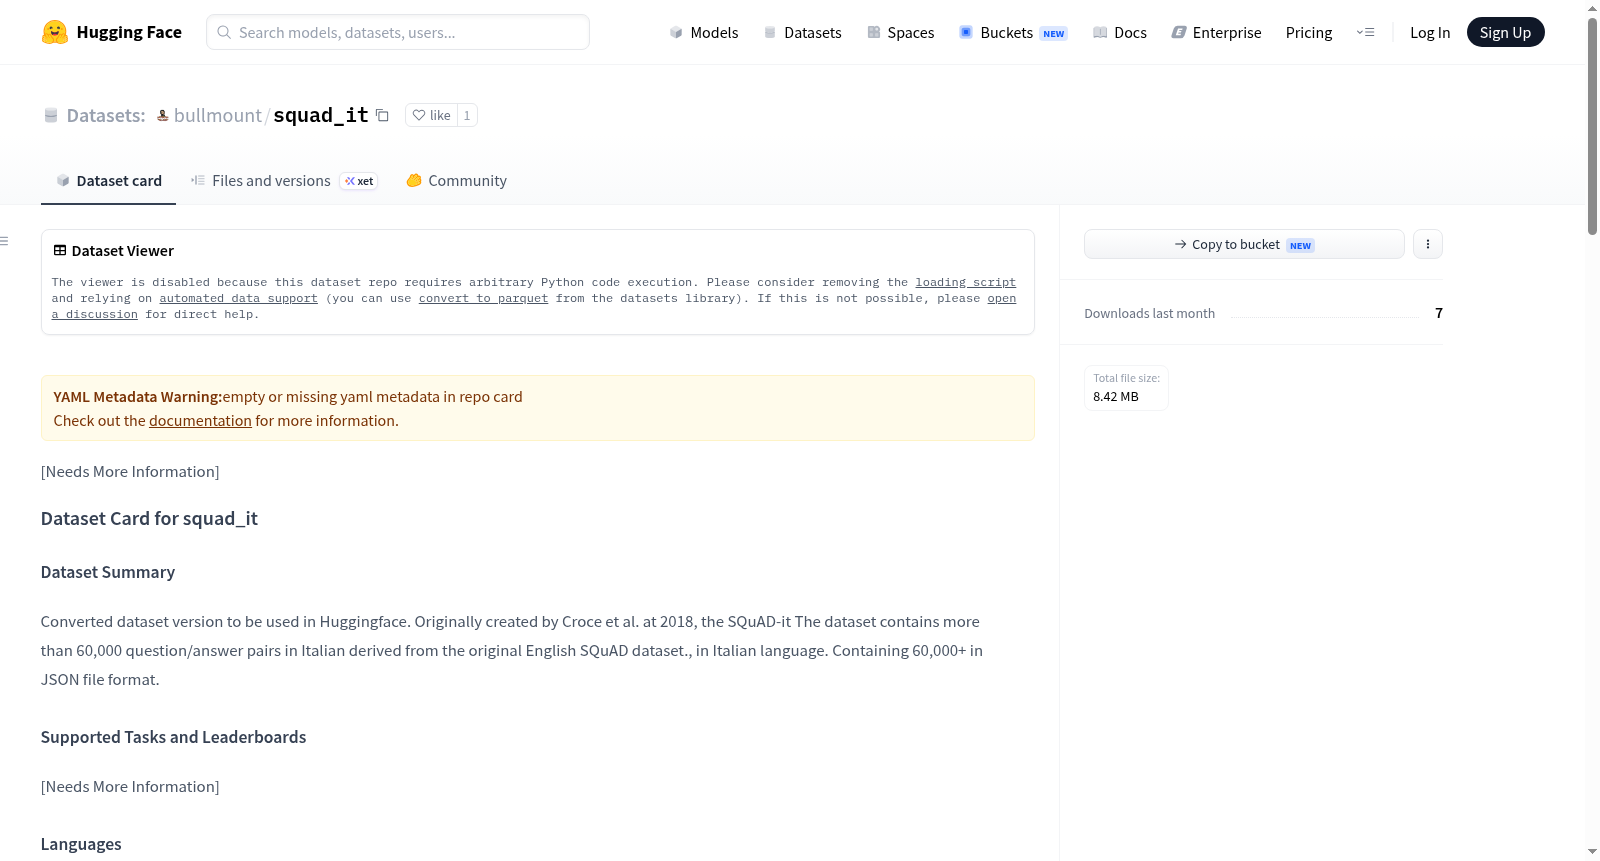The image size is (1600, 861).
Task: Open the YAML metadata documentation link
Action: [200, 421]
